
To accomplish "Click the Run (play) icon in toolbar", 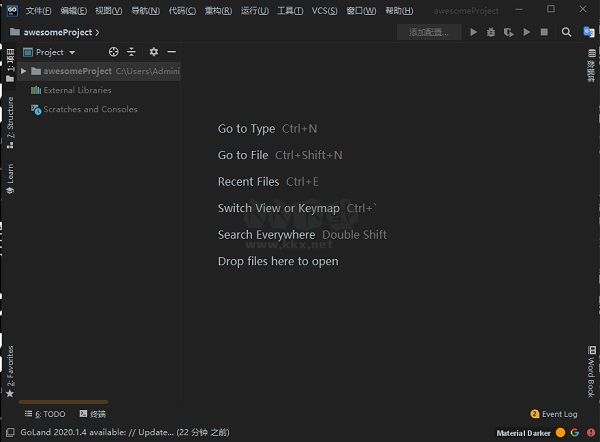I will click(474, 32).
